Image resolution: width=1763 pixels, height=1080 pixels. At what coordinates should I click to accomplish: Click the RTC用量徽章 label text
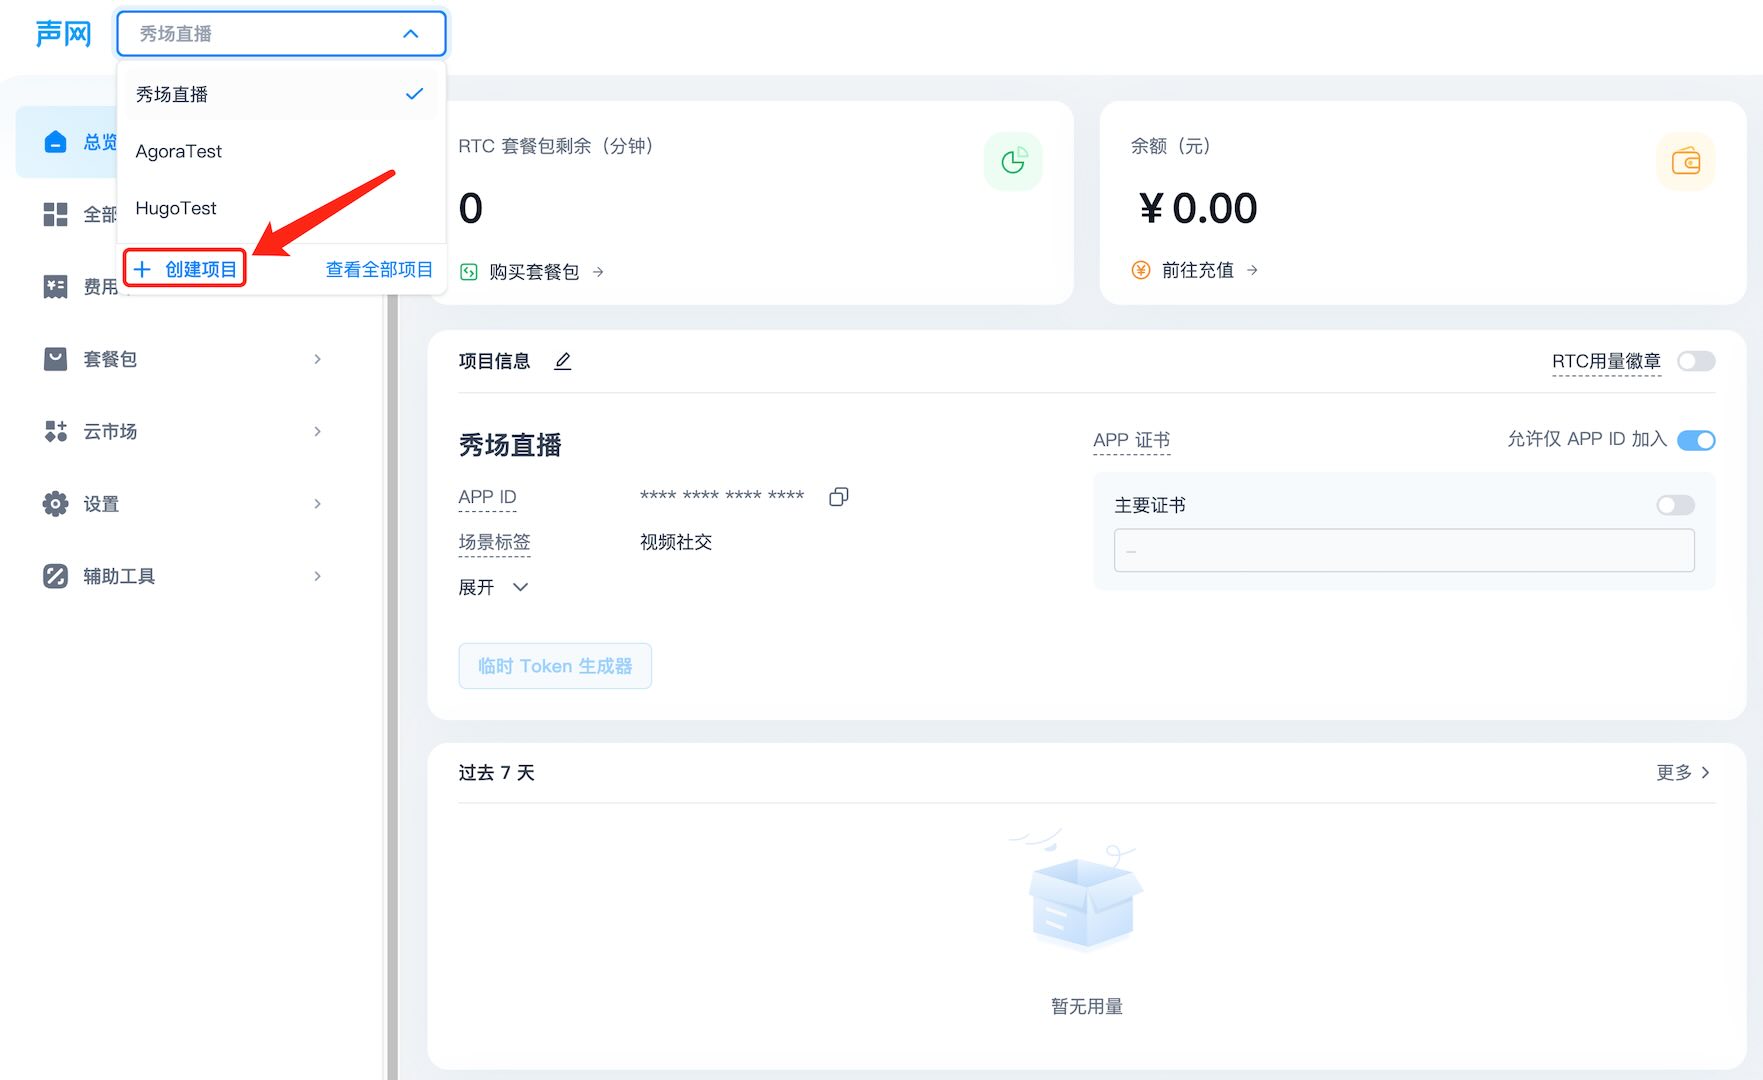click(1606, 361)
